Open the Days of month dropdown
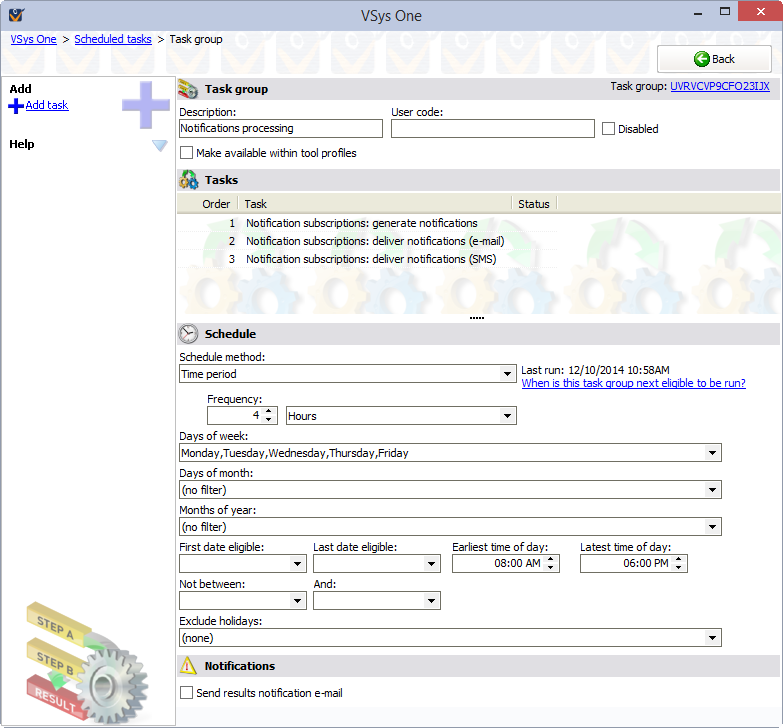Screen dimensions: 783x728 [712, 490]
